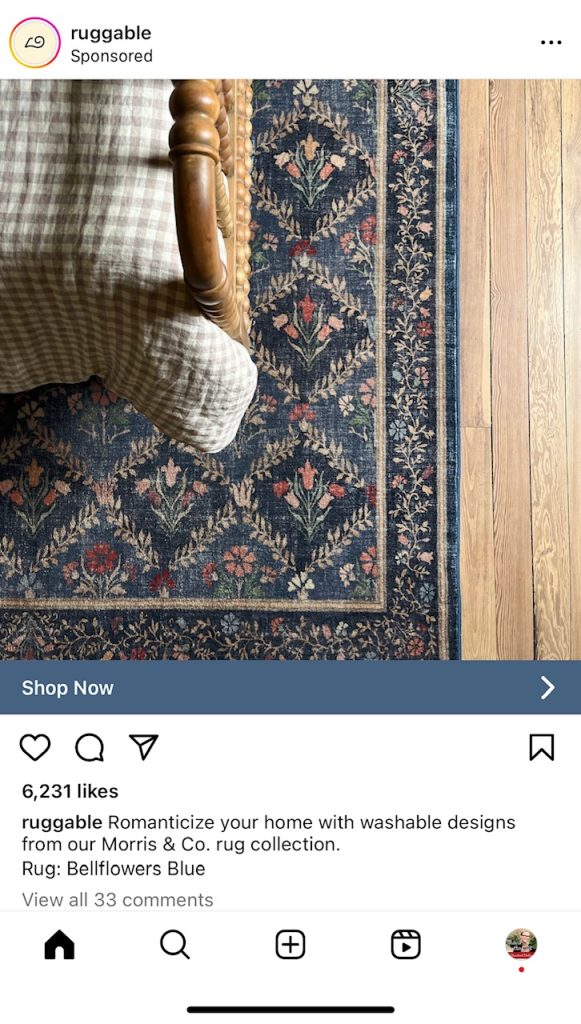
Task: Tap the home indicator bar at bottom
Action: tap(290, 1009)
